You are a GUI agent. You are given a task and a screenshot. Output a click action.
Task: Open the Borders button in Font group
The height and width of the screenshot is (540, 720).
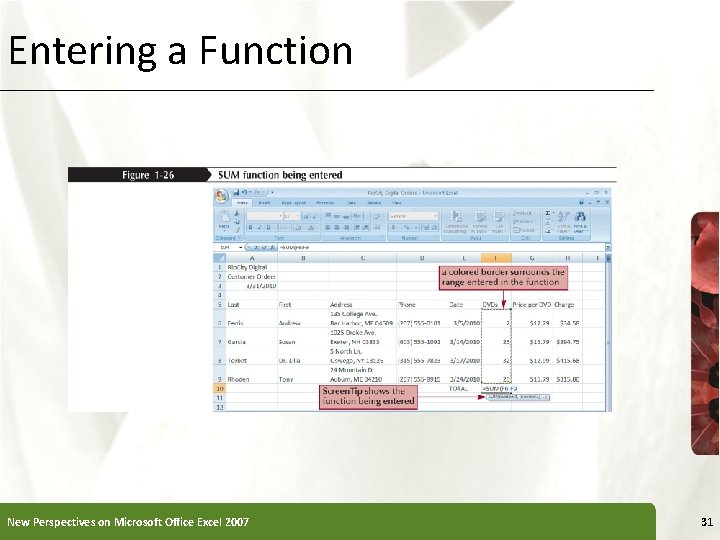point(285,227)
